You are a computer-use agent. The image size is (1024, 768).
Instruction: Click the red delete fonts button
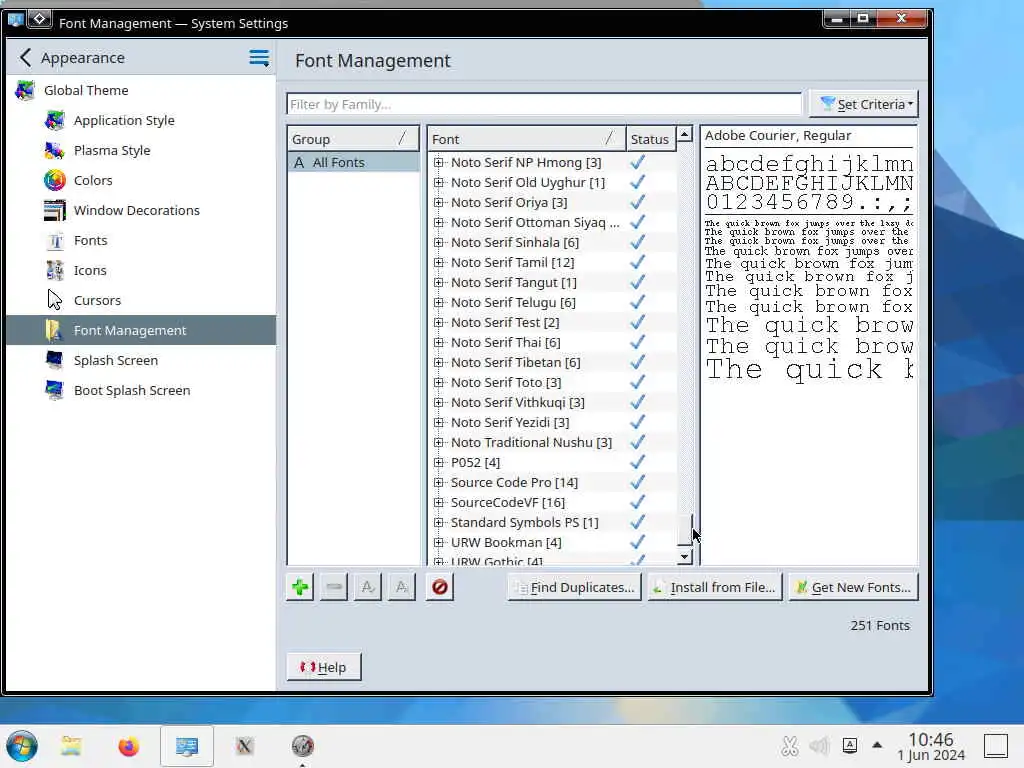(x=440, y=587)
